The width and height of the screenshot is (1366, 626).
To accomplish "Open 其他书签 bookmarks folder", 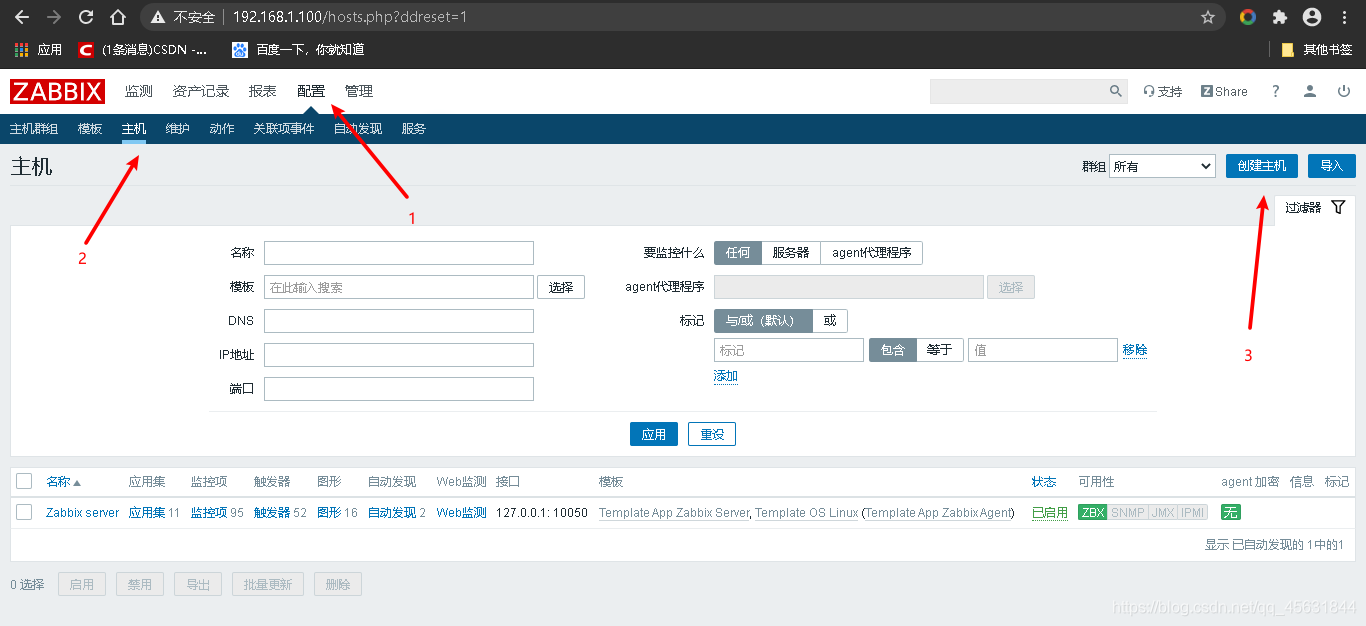I will click(x=1317, y=49).
